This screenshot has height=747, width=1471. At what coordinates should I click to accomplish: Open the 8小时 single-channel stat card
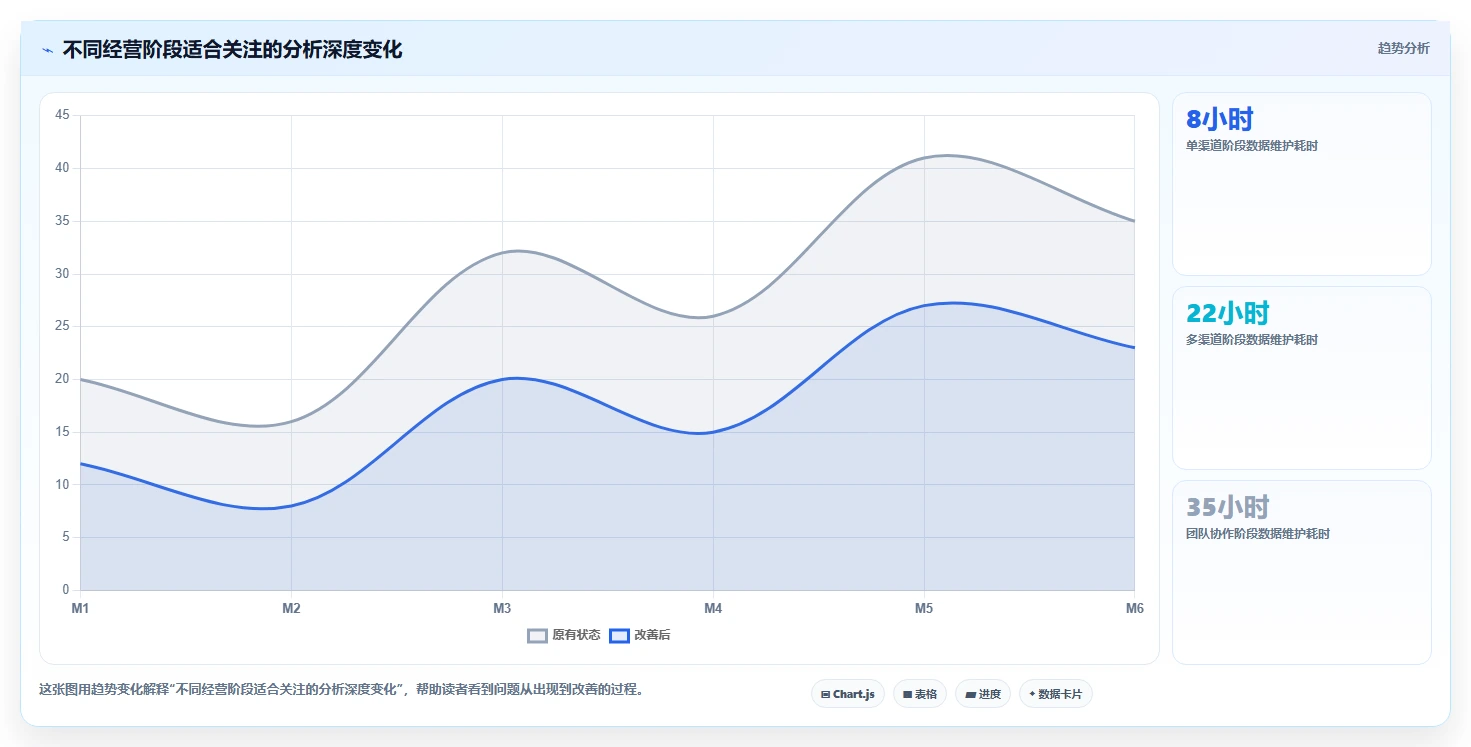click(1302, 184)
